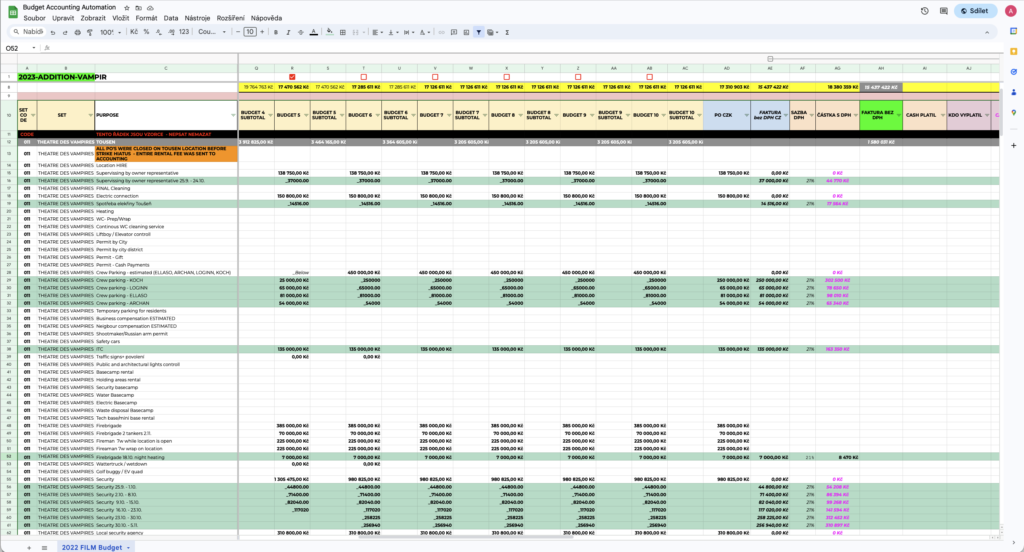Uncheck the checked box in column R
Screen dimensions: 1024x552
pyautogui.click(x=292, y=76)
